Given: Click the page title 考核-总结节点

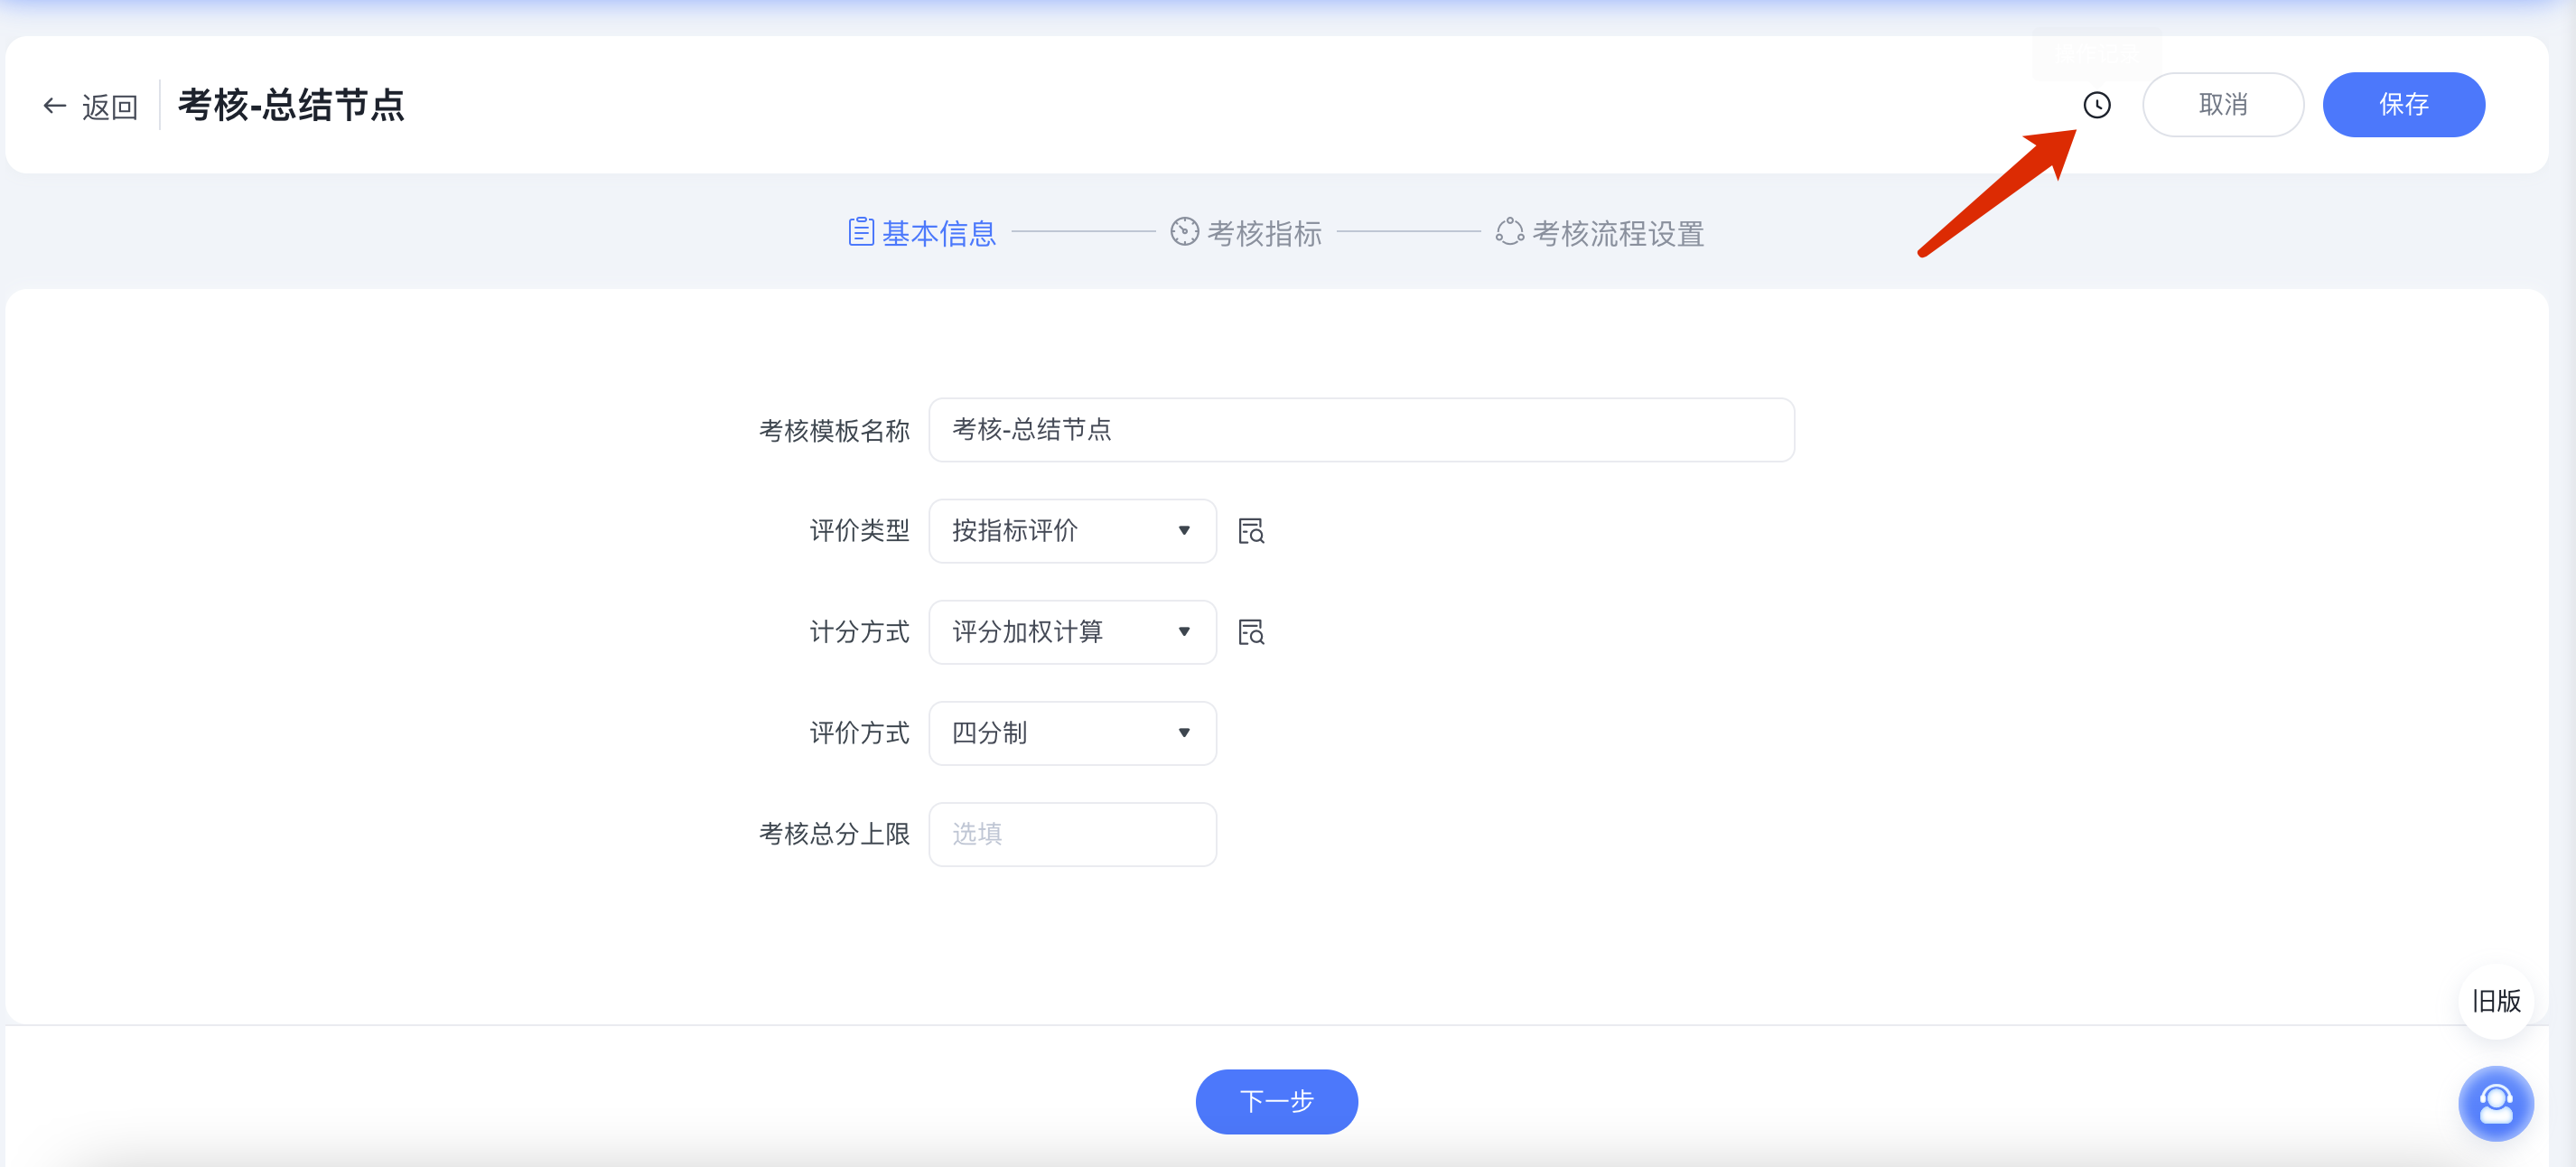Looking at the screenshot, I should 291,105.
